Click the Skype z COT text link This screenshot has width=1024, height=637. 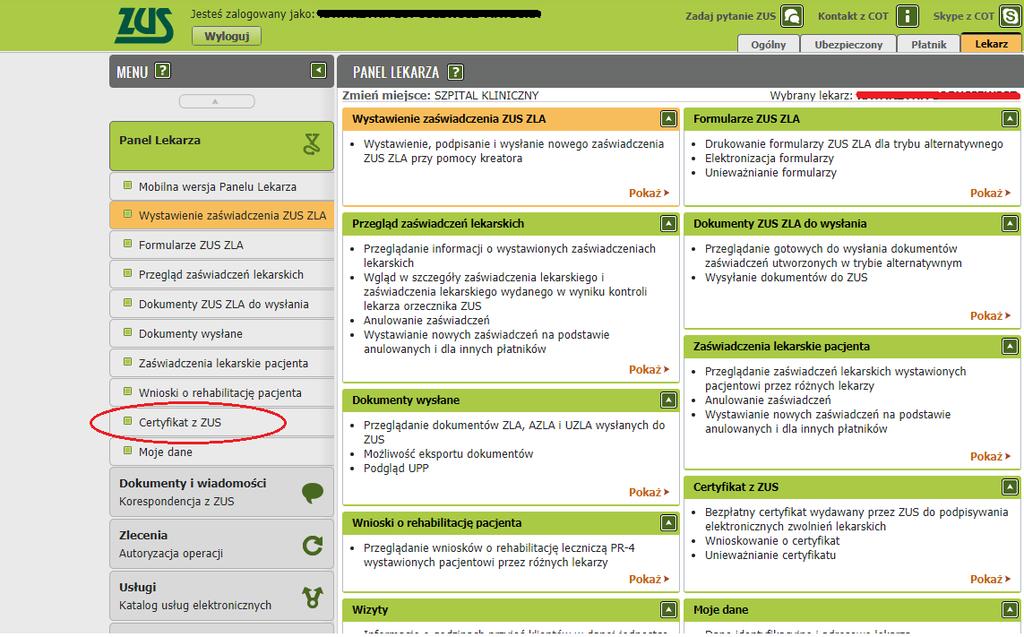[963, 16]
